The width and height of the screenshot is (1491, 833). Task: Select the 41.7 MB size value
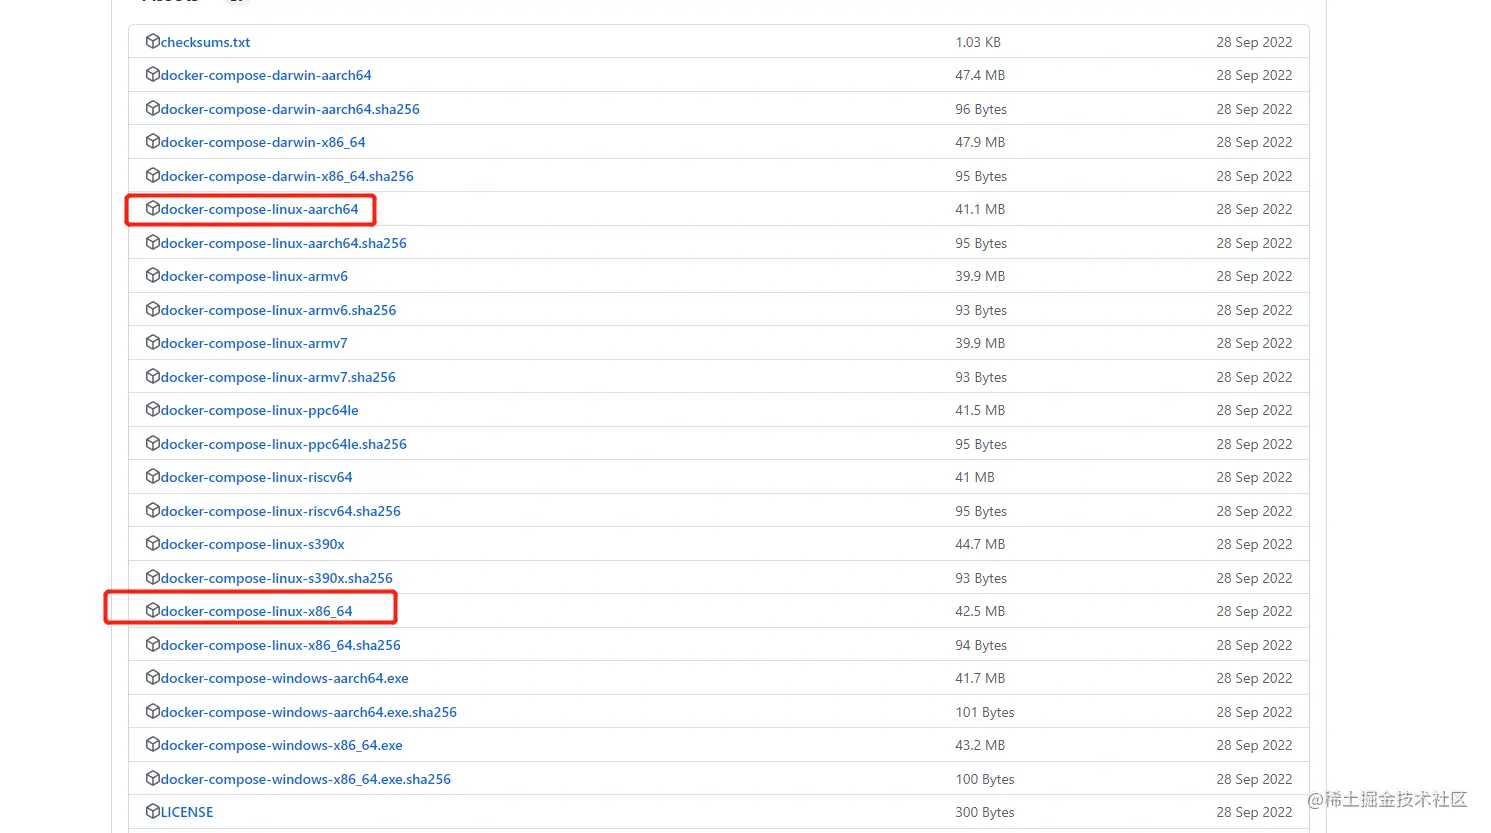click(980, 678)
